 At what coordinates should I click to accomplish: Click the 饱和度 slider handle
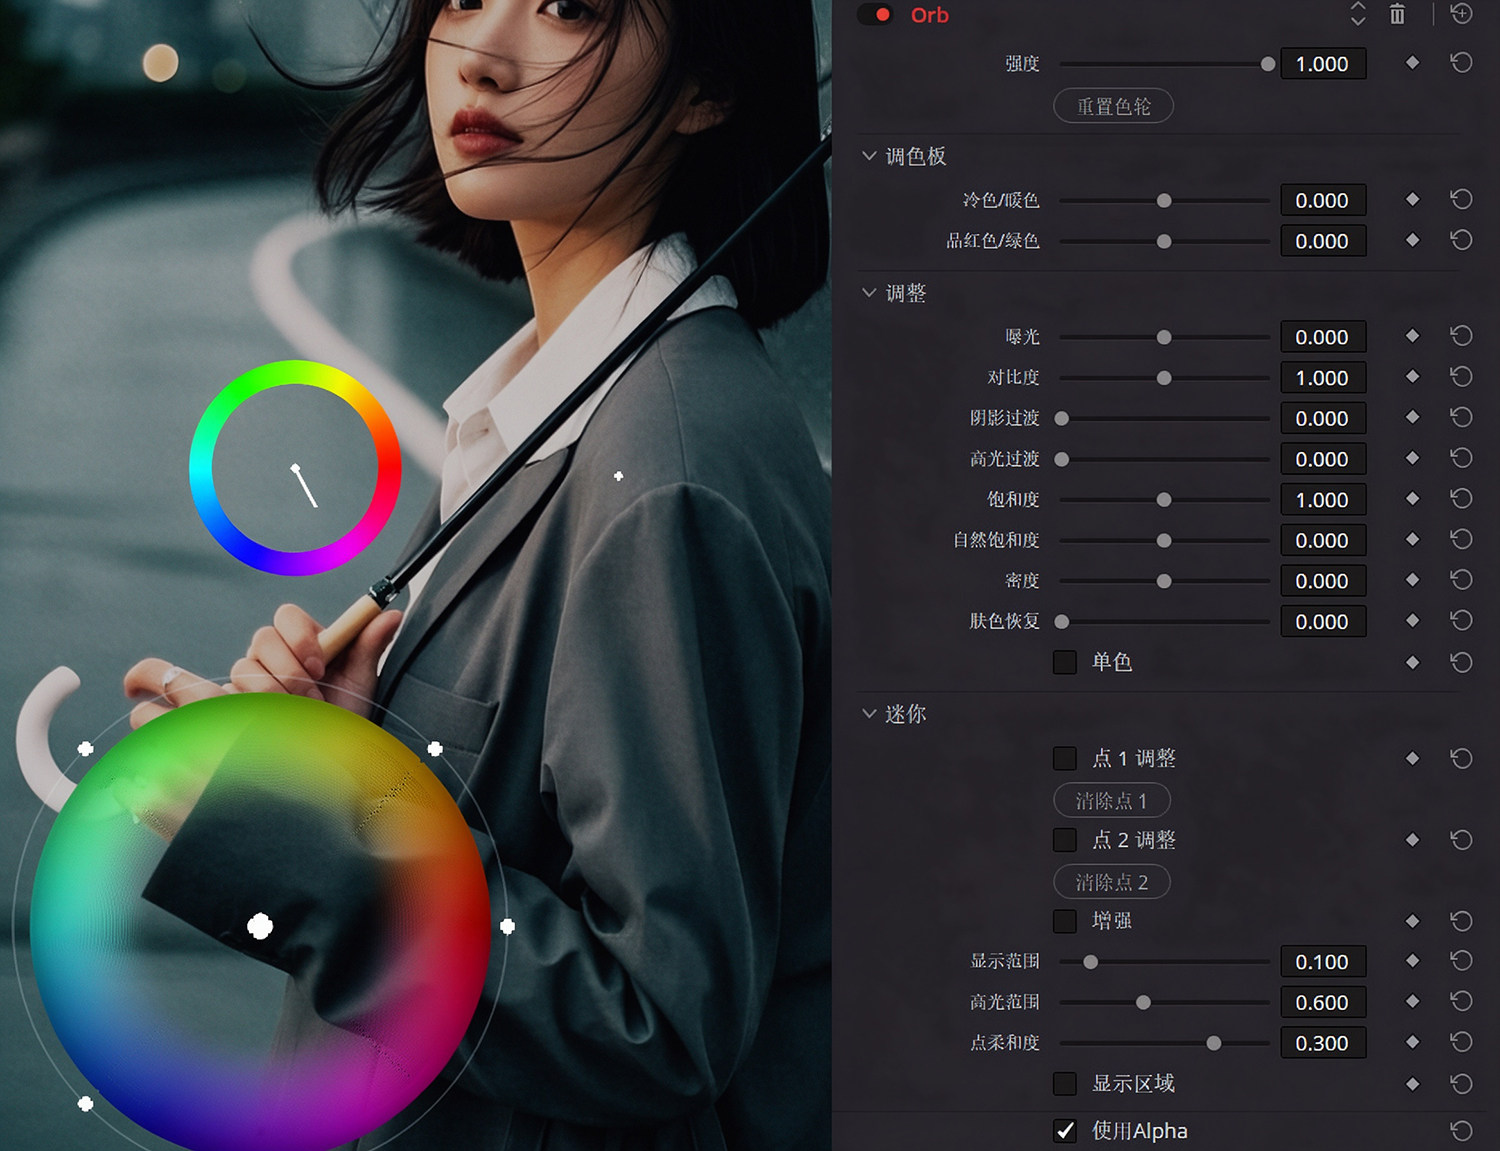(1164, 500)
